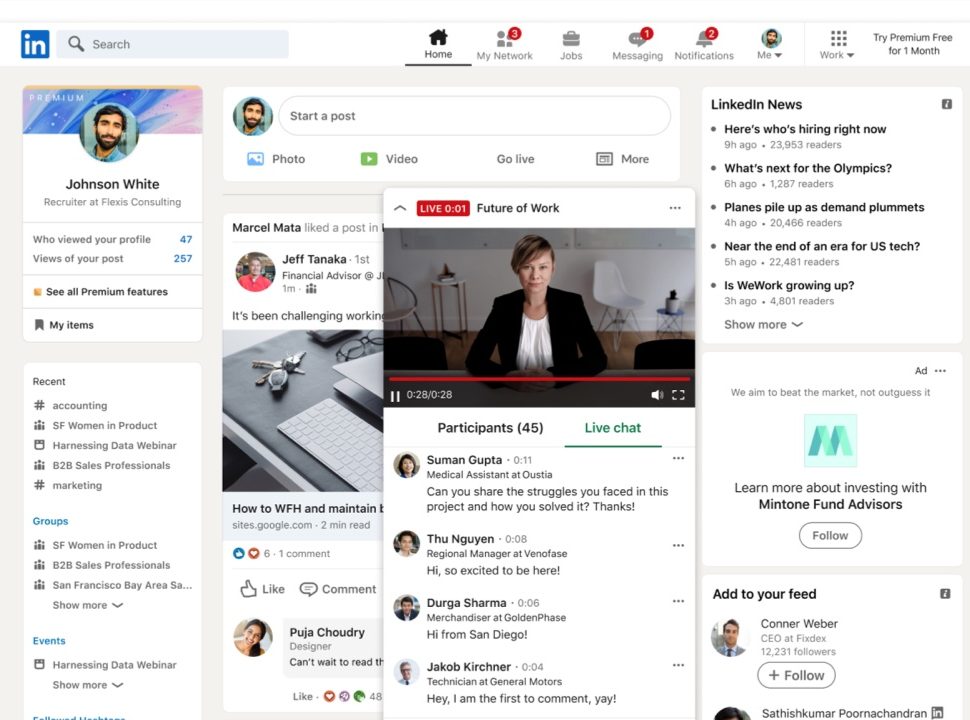Open Johnson White's profile name
970x720 pixels.
[113, 184]
